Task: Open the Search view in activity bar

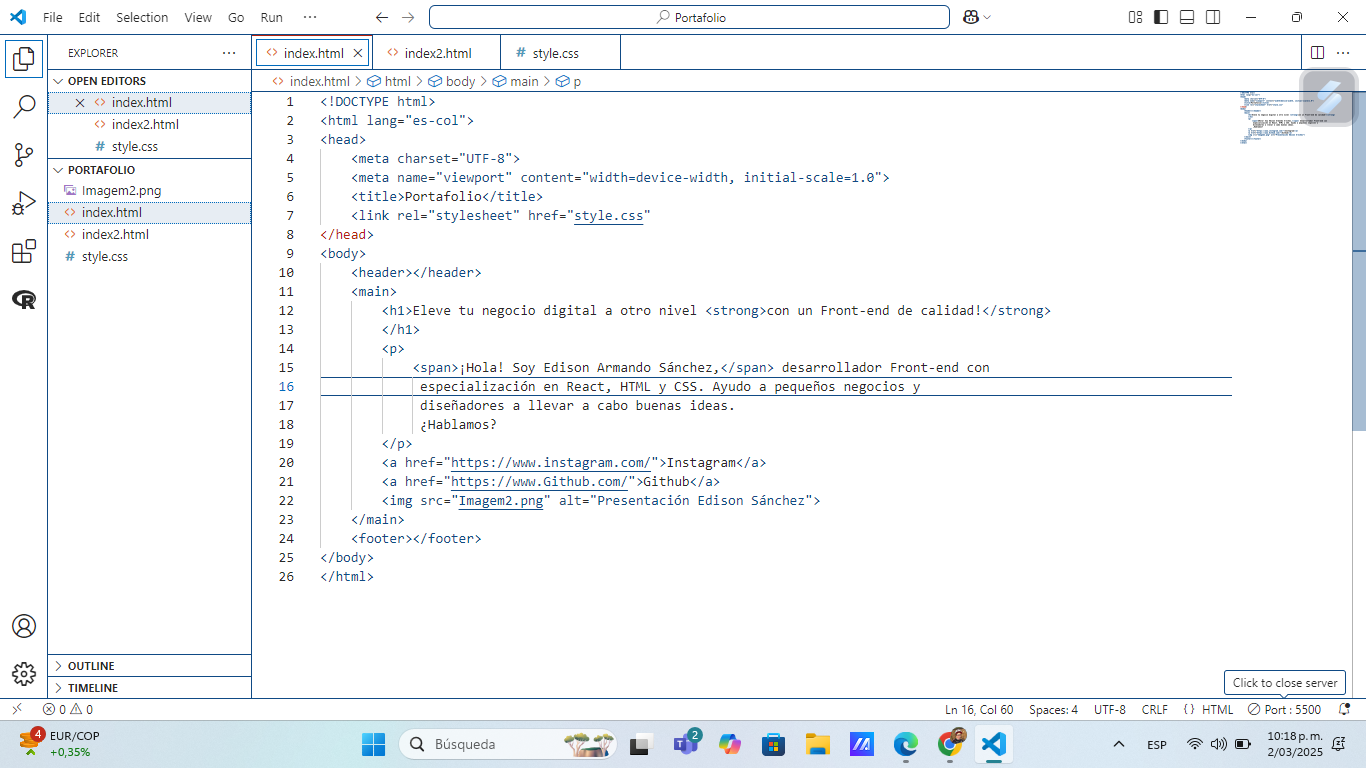Action: pos(24,107)
